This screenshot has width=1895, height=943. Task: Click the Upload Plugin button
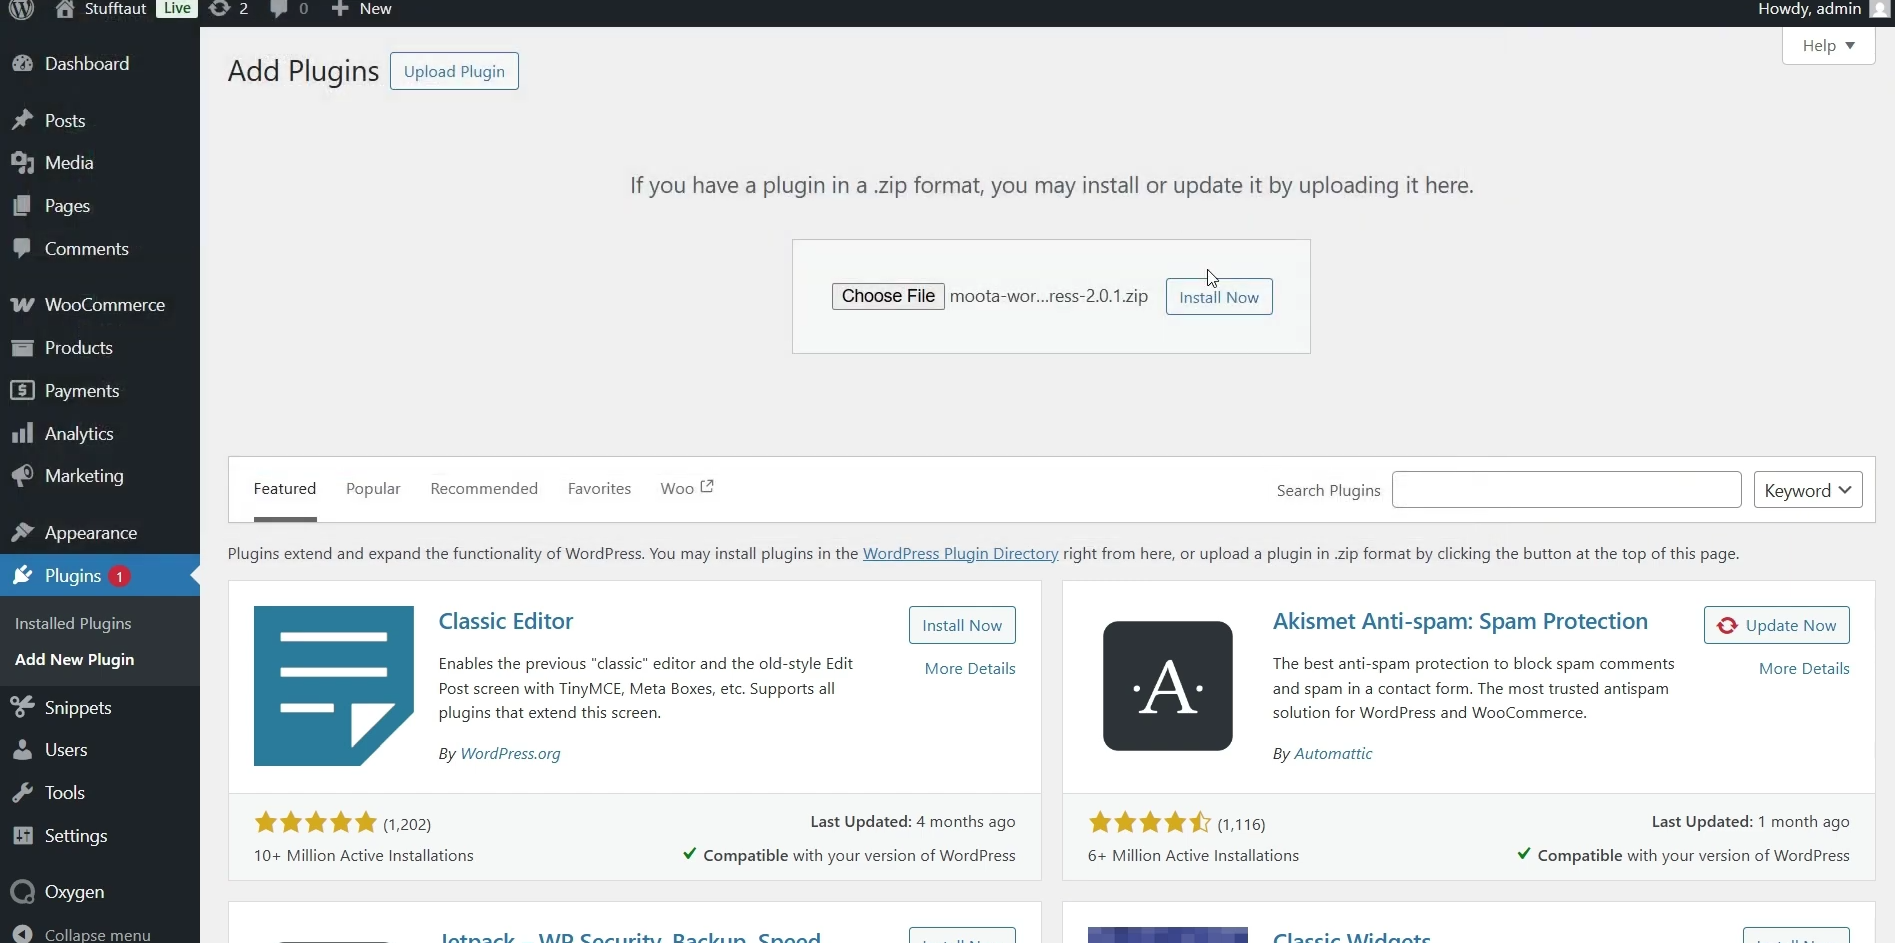[x=454, y=71]
